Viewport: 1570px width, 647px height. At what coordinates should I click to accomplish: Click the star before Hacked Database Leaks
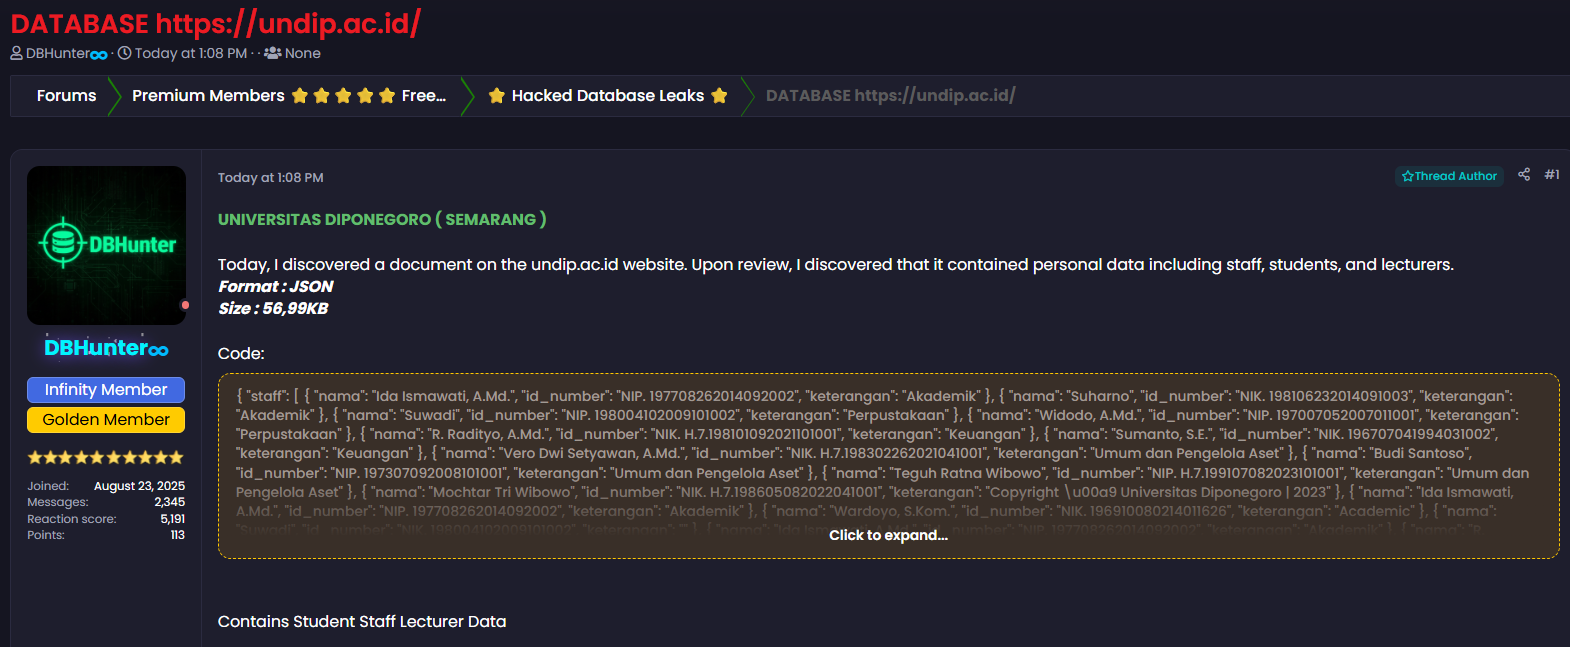pos(496,96)
